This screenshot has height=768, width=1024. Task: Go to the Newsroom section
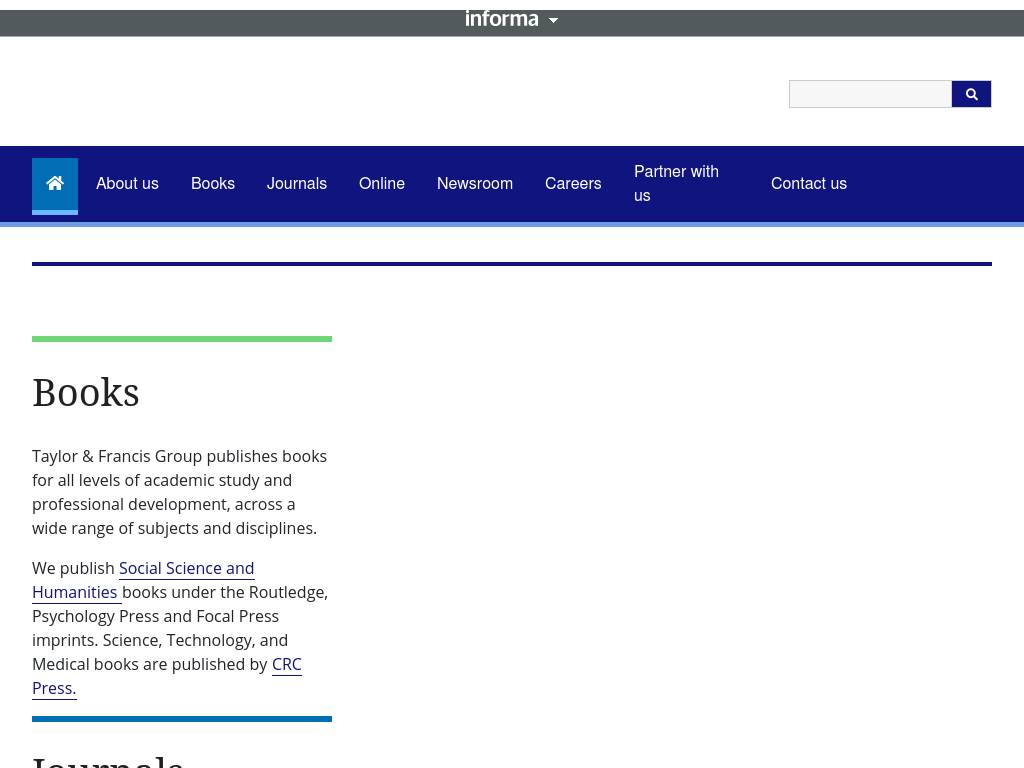click(475, 184)
